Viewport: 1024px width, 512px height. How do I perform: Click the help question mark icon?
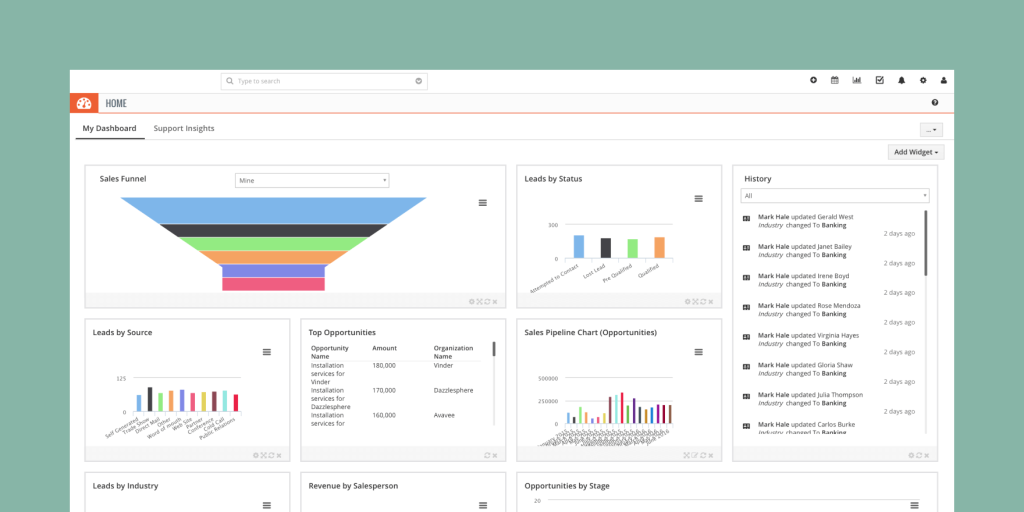[935, 103]
